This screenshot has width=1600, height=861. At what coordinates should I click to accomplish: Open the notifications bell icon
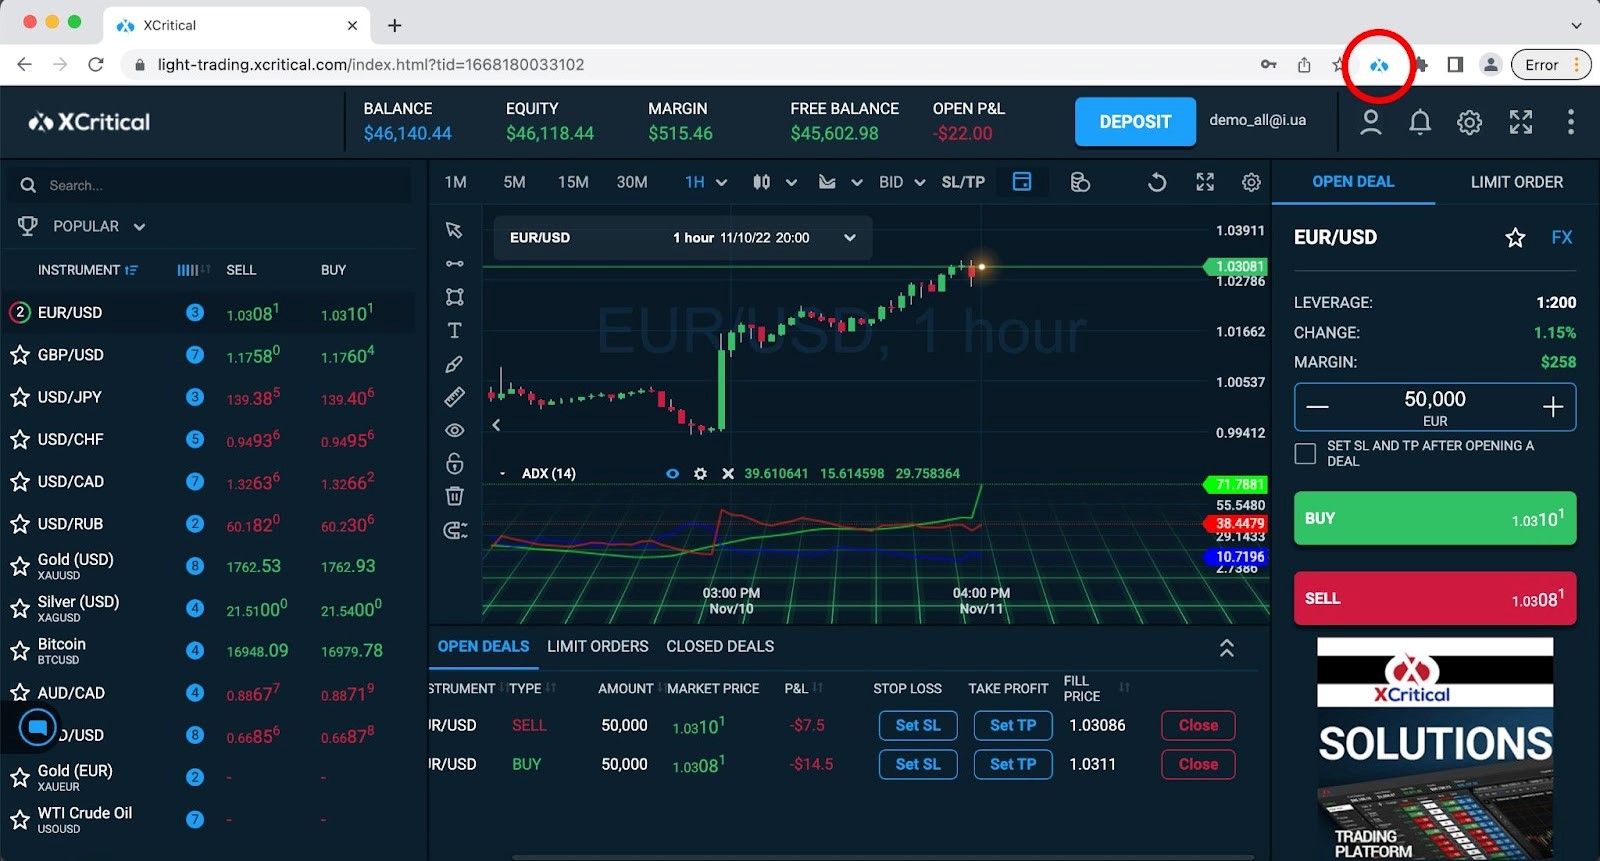tap(1419, 122)
